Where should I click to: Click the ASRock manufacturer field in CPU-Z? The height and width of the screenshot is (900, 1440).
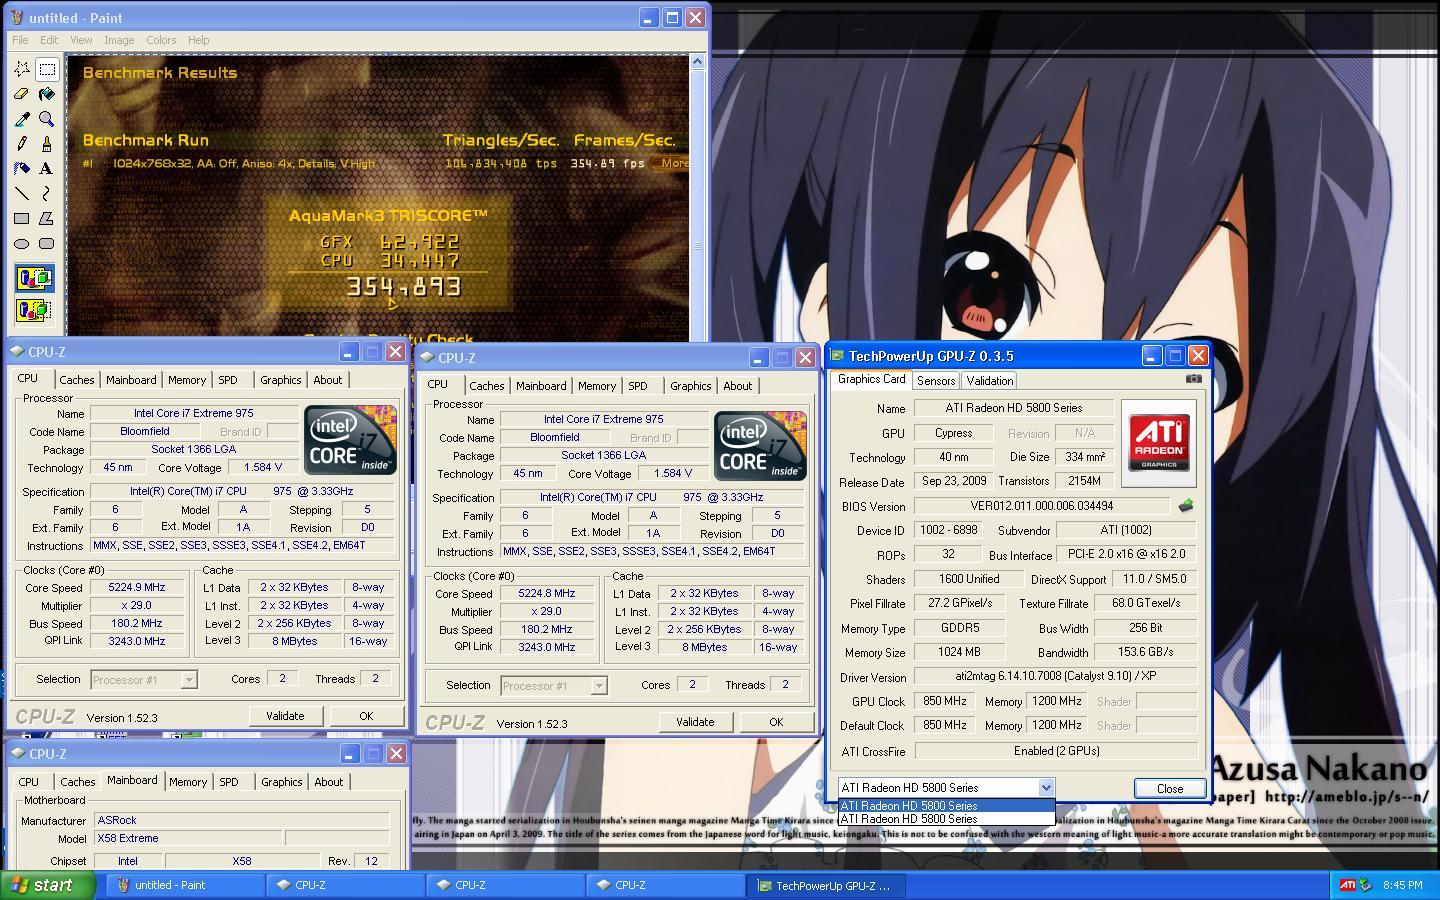241,820
